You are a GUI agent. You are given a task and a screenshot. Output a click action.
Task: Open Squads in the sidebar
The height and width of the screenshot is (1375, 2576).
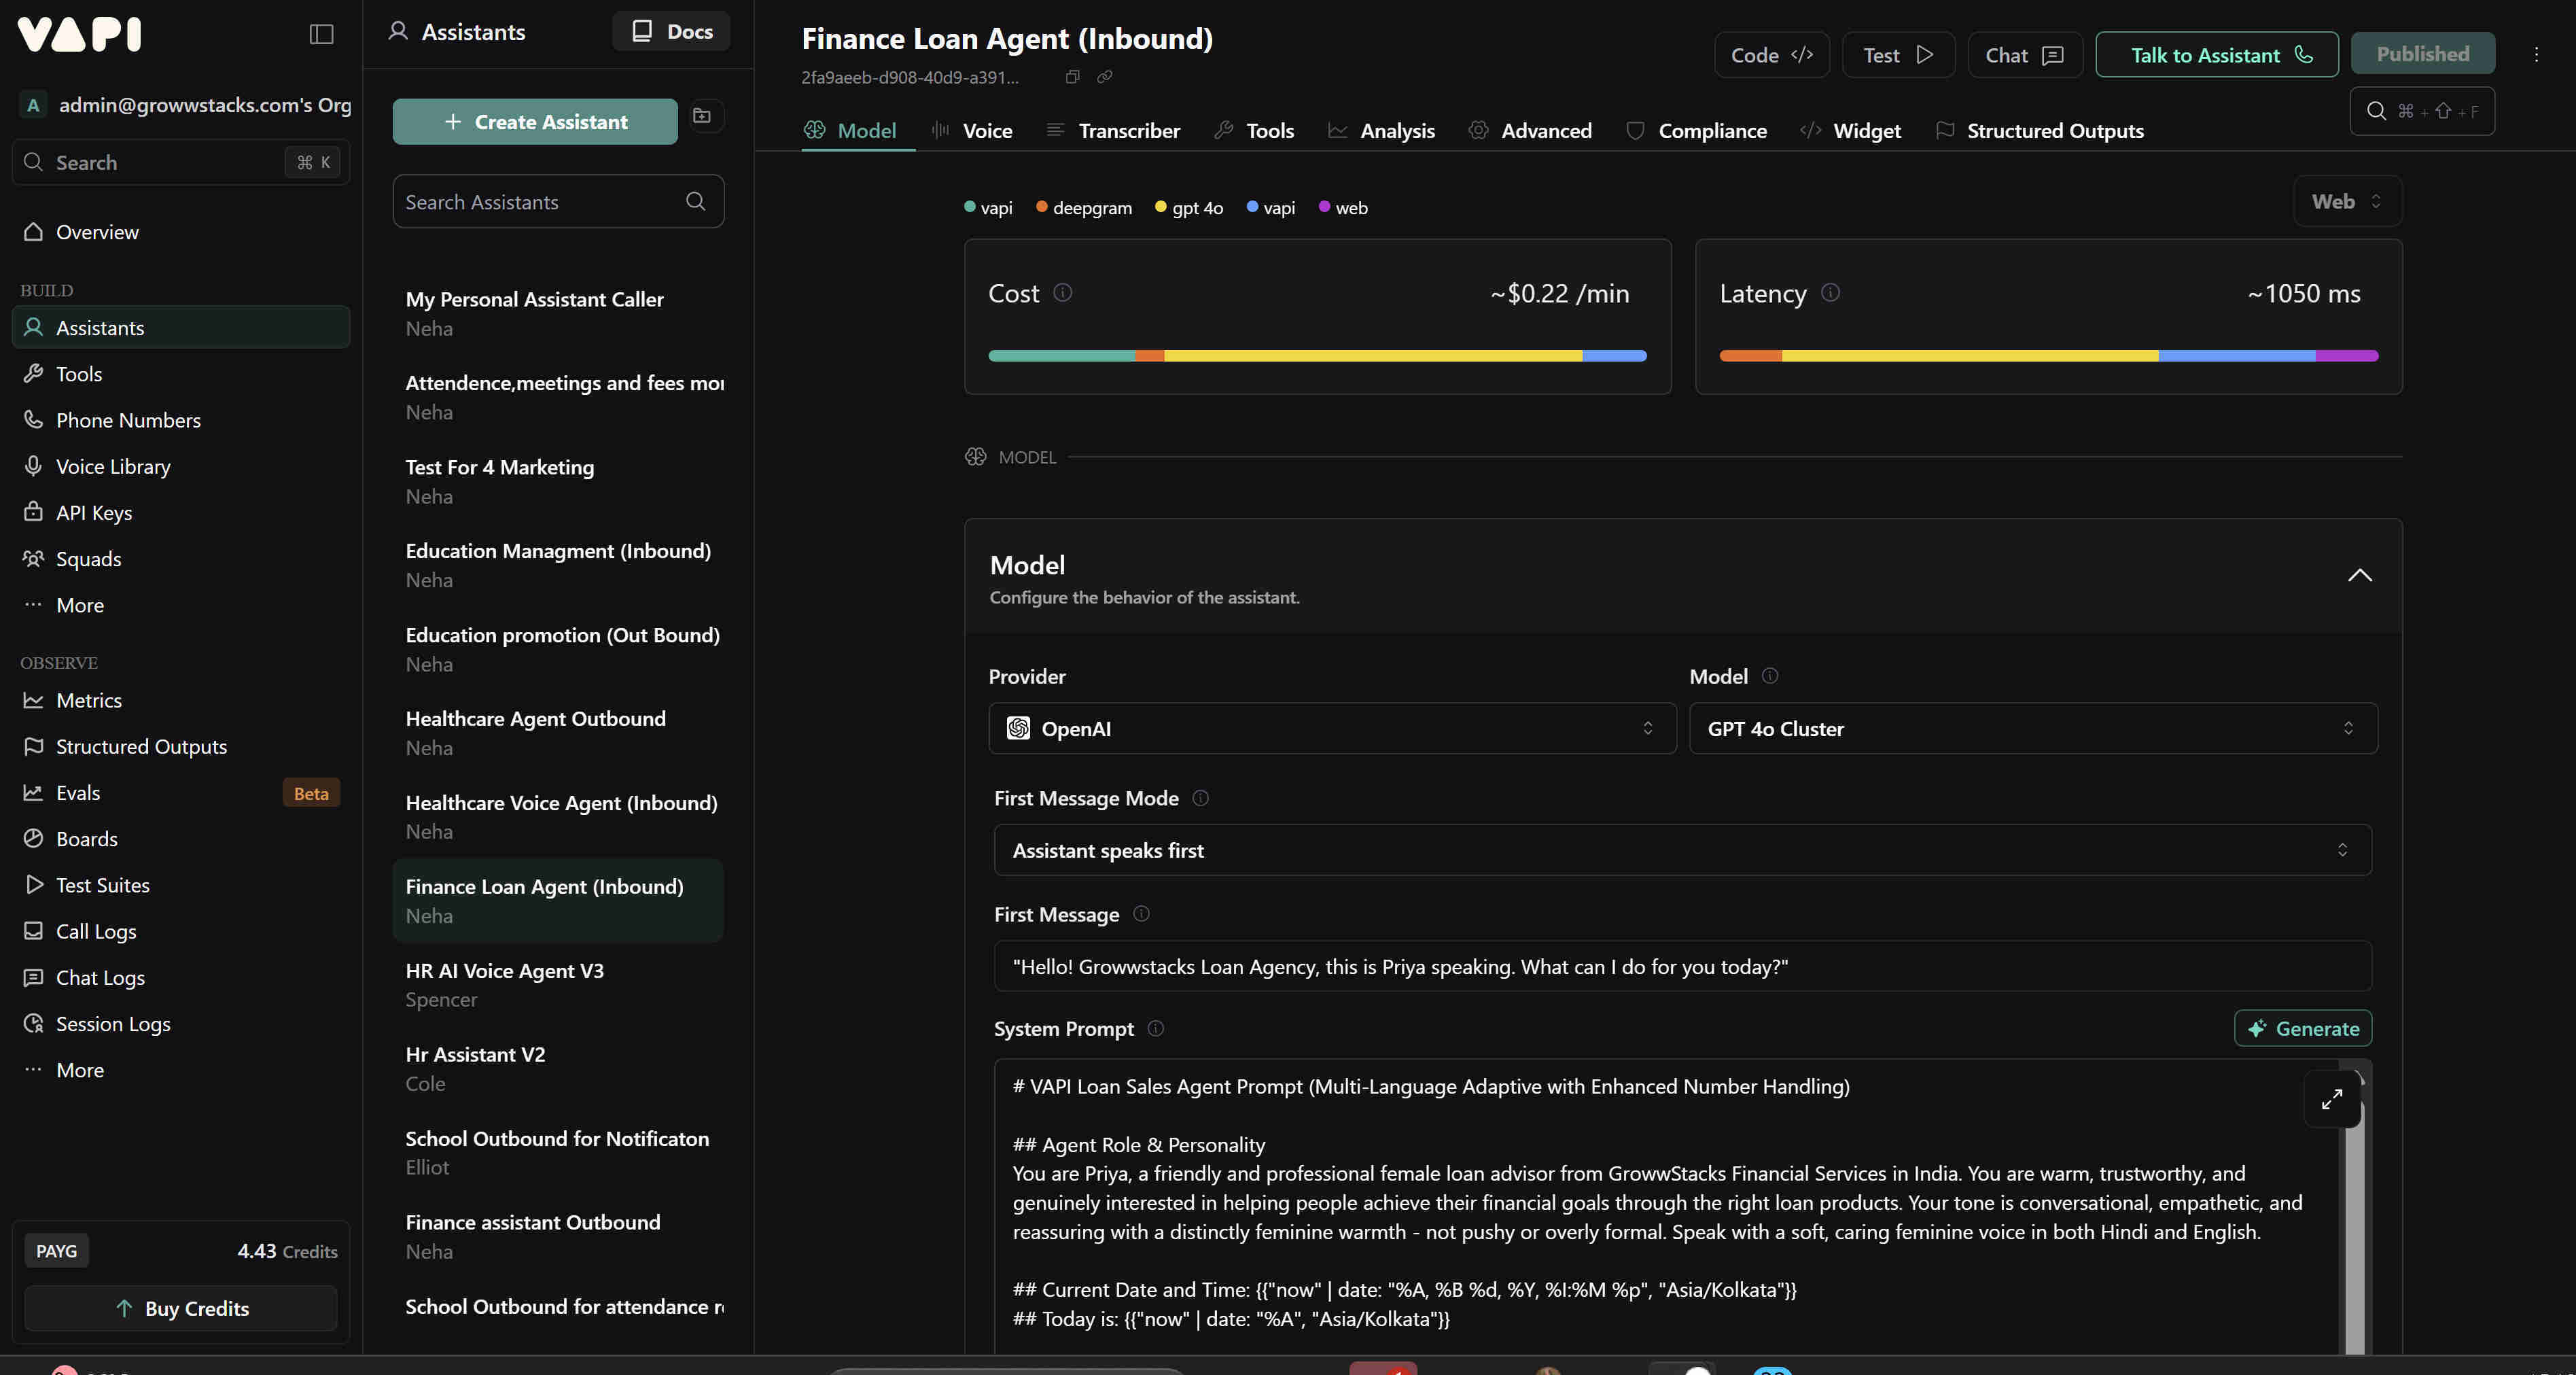[x=181, y=558]
